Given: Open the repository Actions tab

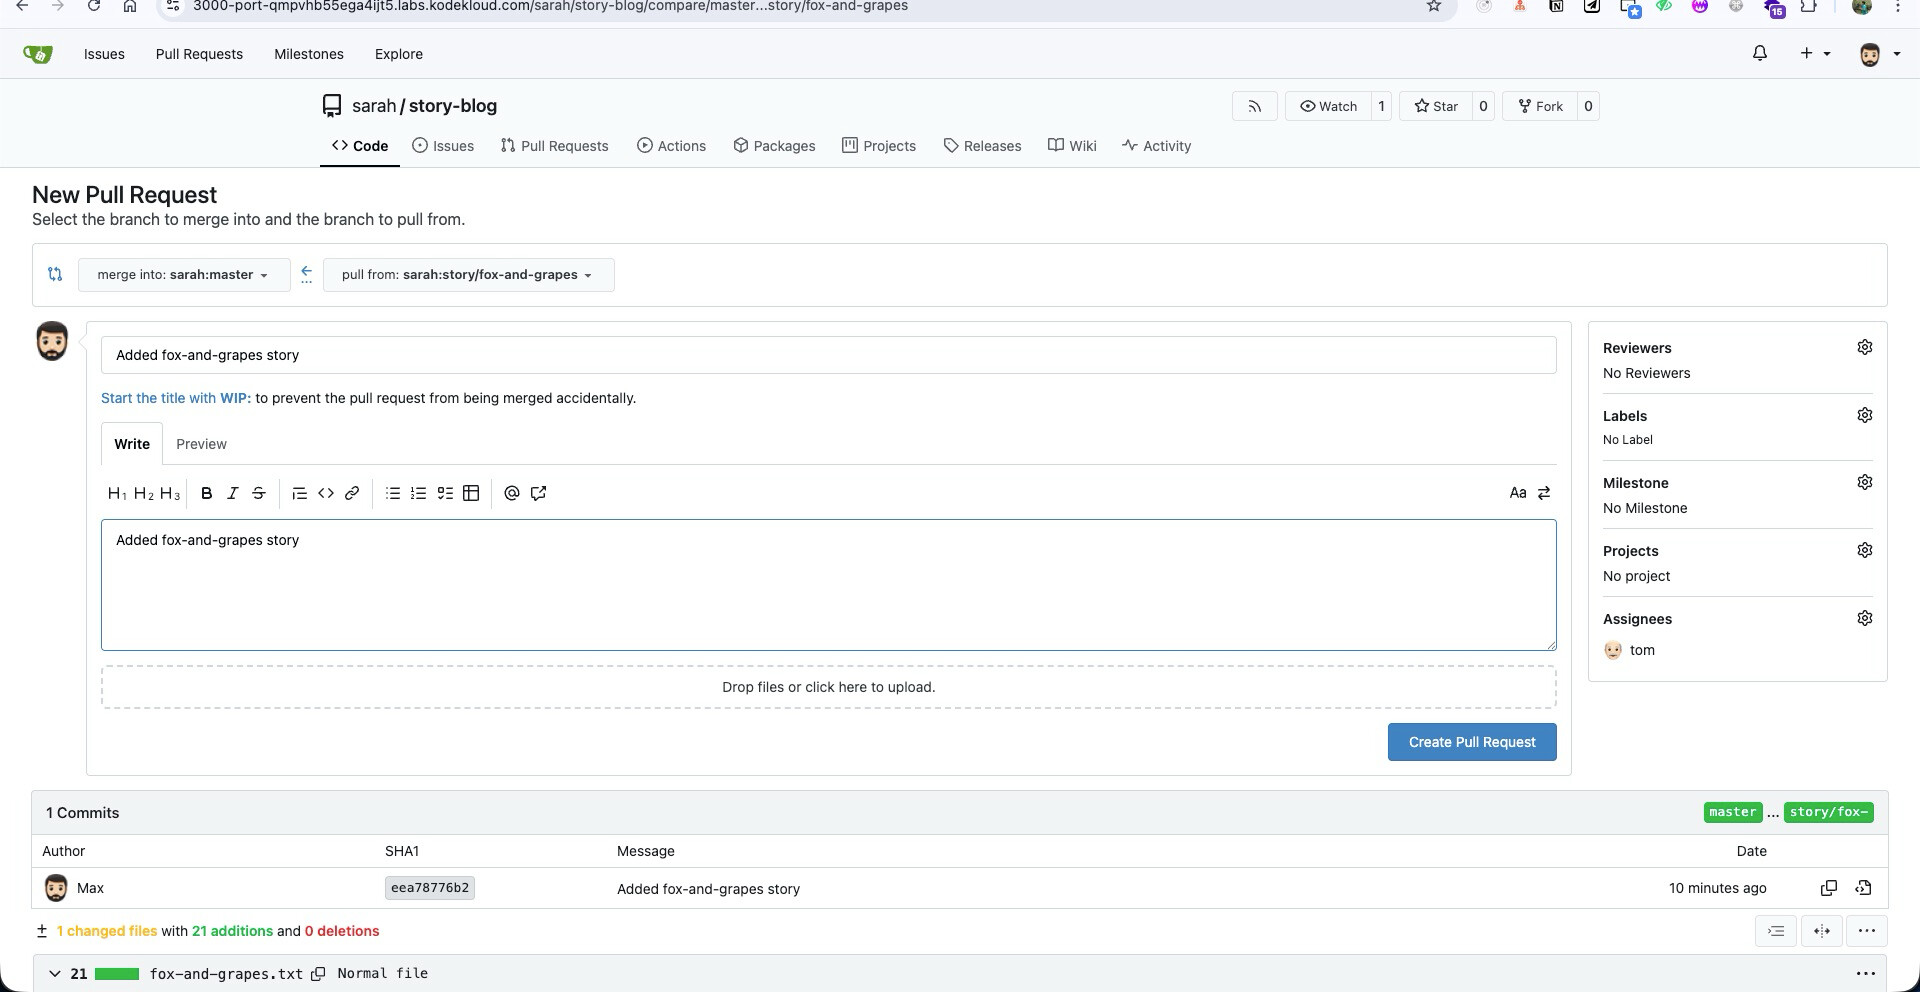Looking at the screenshot, I should 671,146.
